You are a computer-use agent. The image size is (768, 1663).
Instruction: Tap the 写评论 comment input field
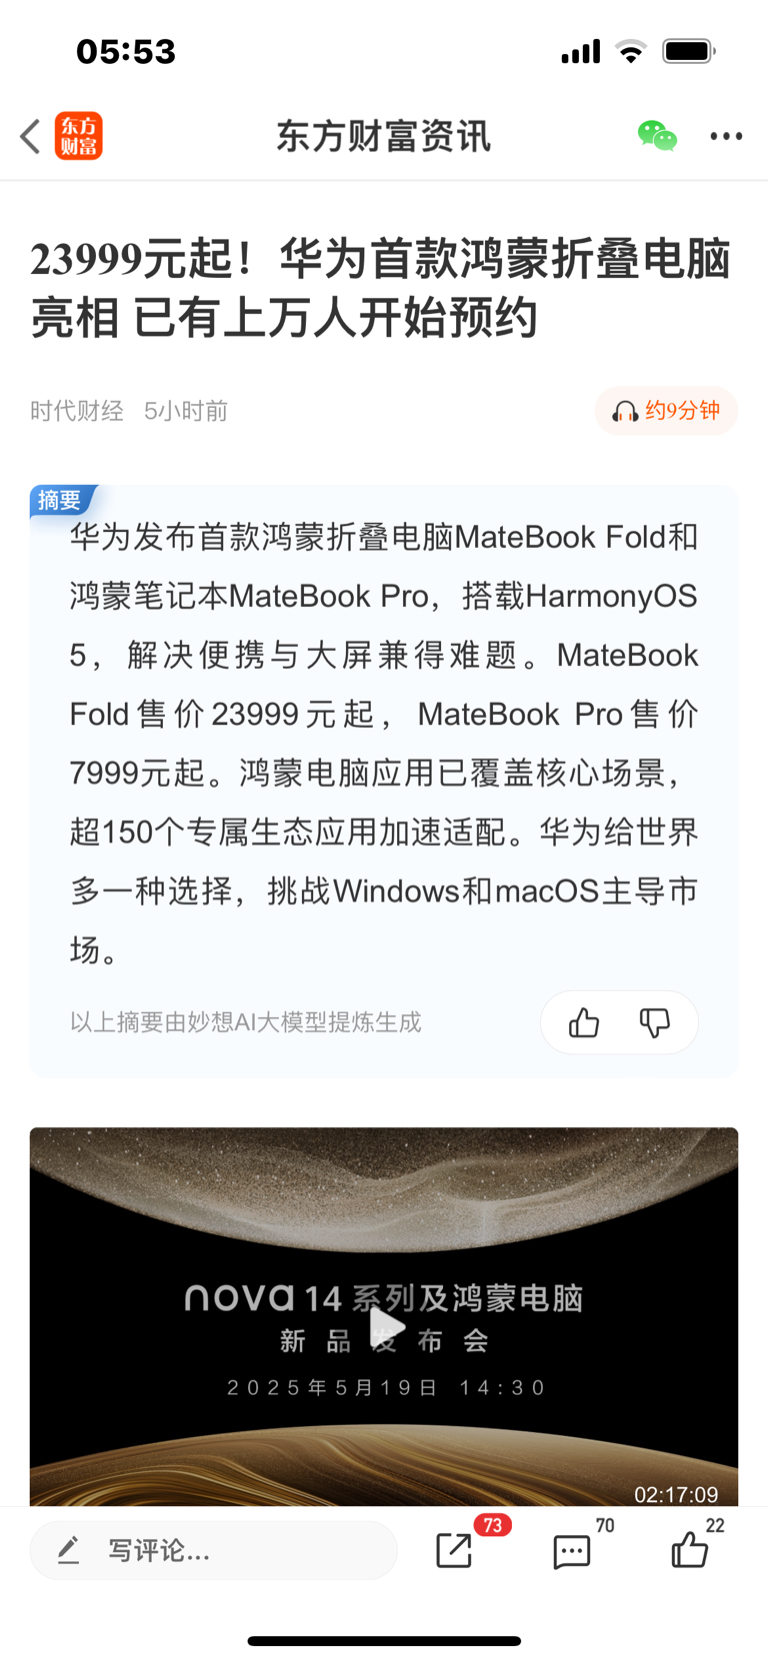[x=213, y=1550]
